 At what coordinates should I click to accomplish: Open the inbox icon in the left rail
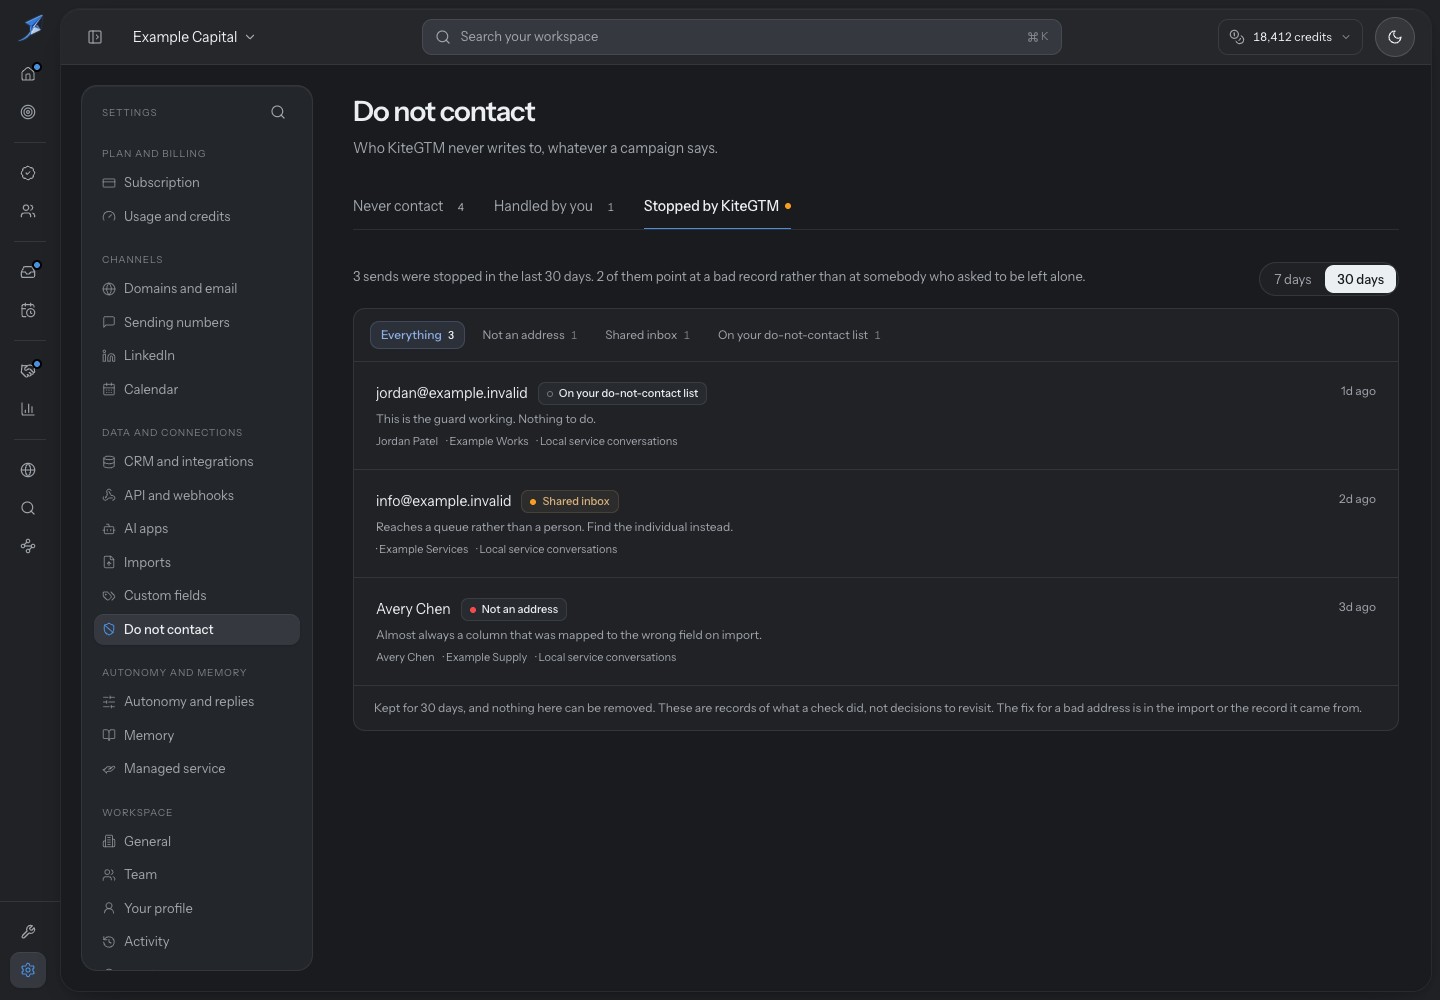[28, 272]
